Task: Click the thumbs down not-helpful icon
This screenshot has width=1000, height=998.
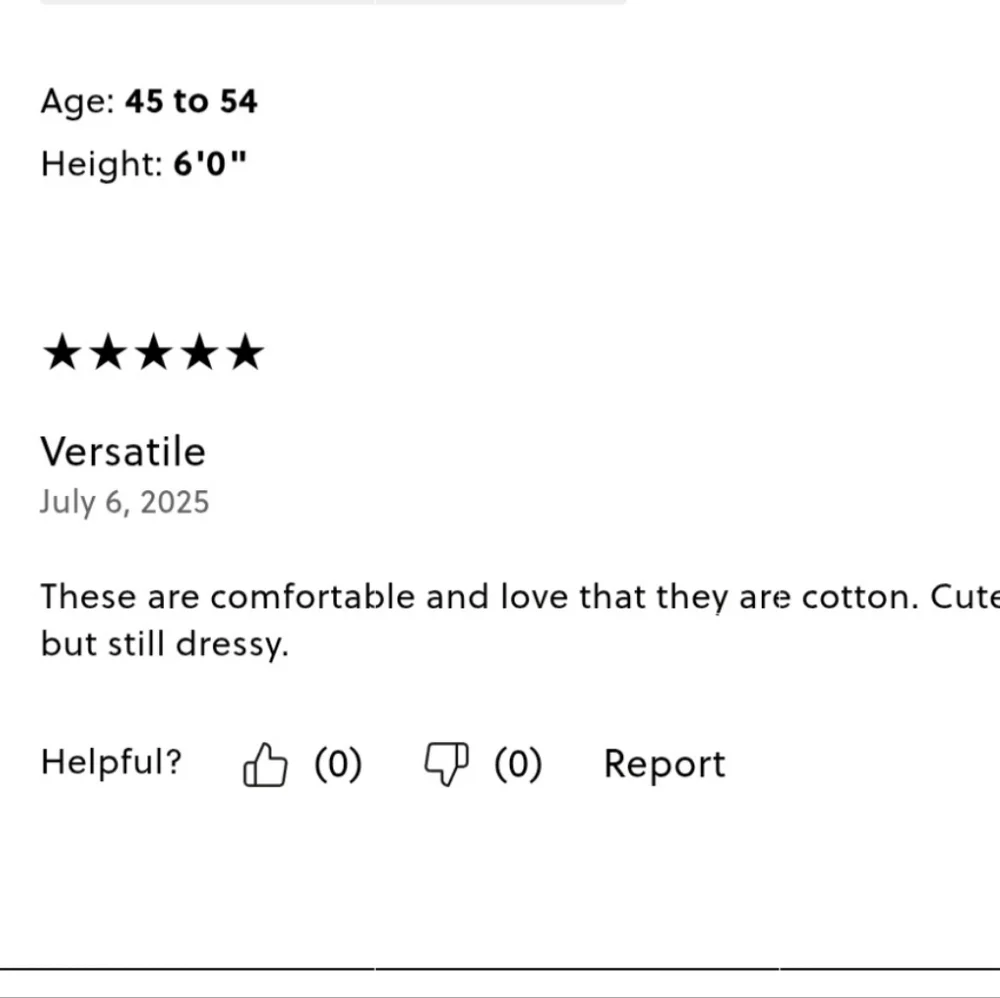Action: click(446, 764)
